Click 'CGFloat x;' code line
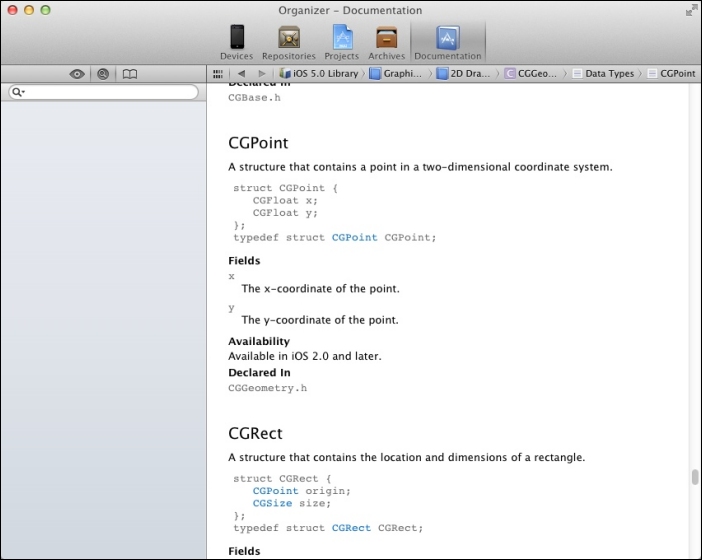Image resolution: width=702 pixels, height=560 pixels. 285,201
